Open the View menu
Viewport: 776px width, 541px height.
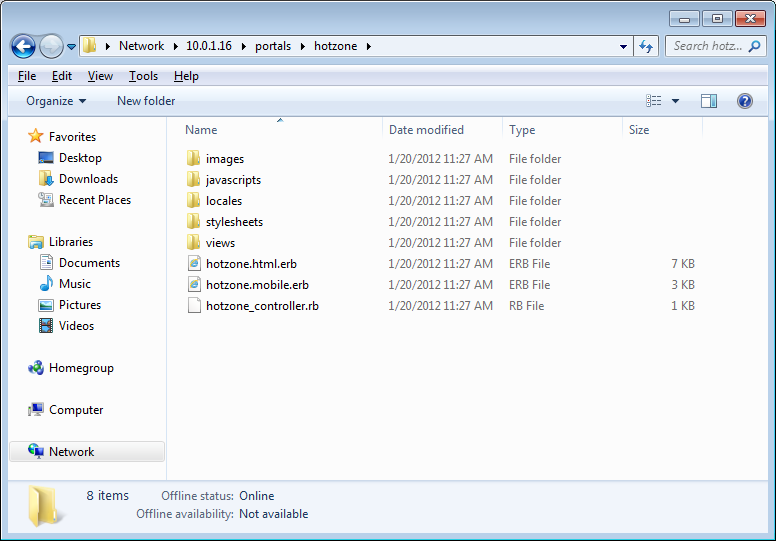click(100, 76)
